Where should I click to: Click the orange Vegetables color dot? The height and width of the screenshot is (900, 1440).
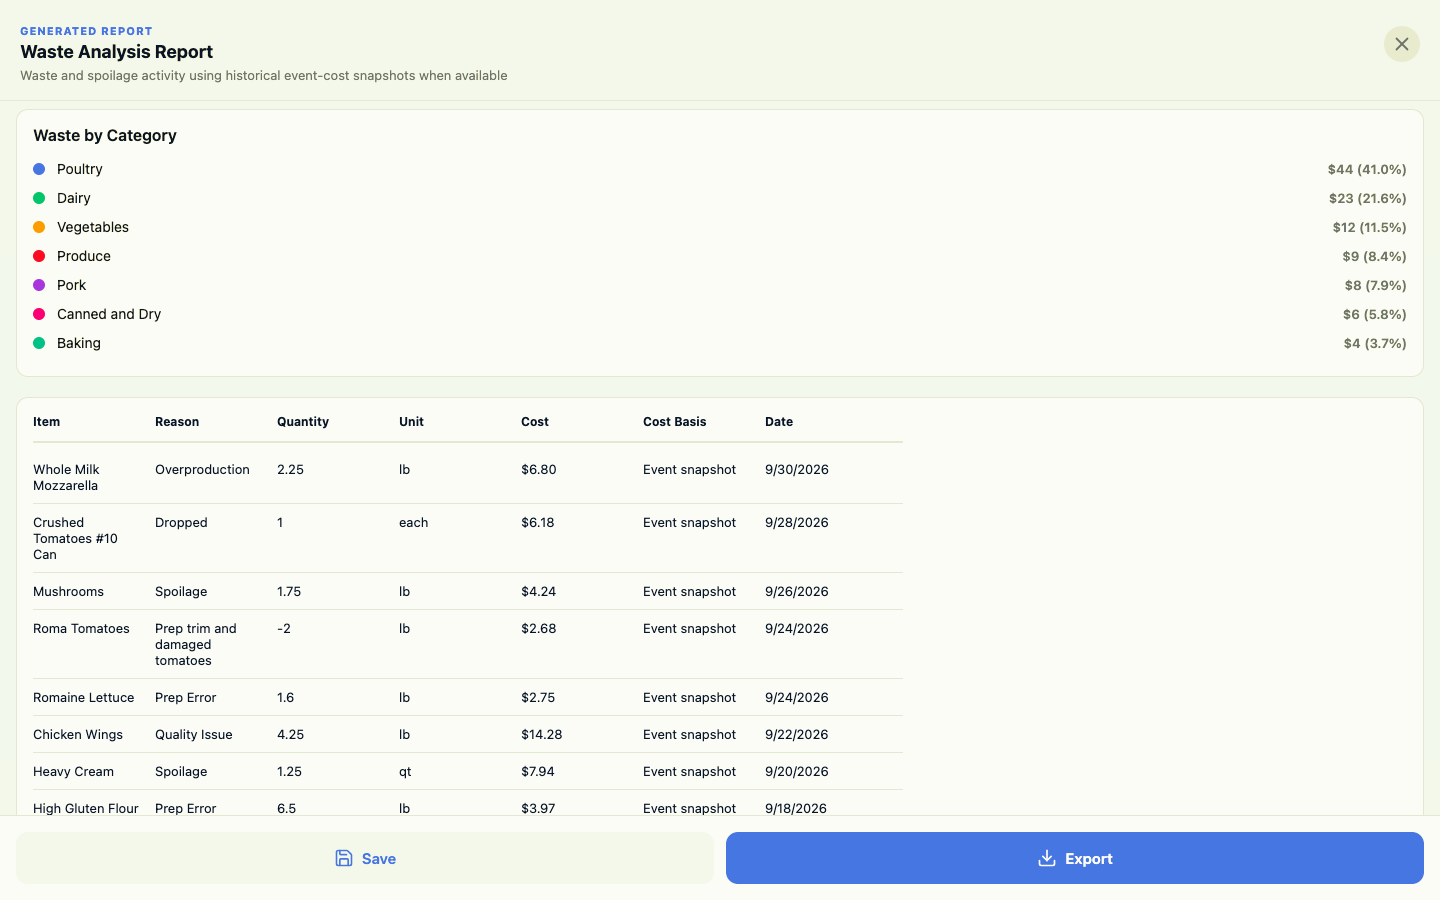click(x=39, y=227)
